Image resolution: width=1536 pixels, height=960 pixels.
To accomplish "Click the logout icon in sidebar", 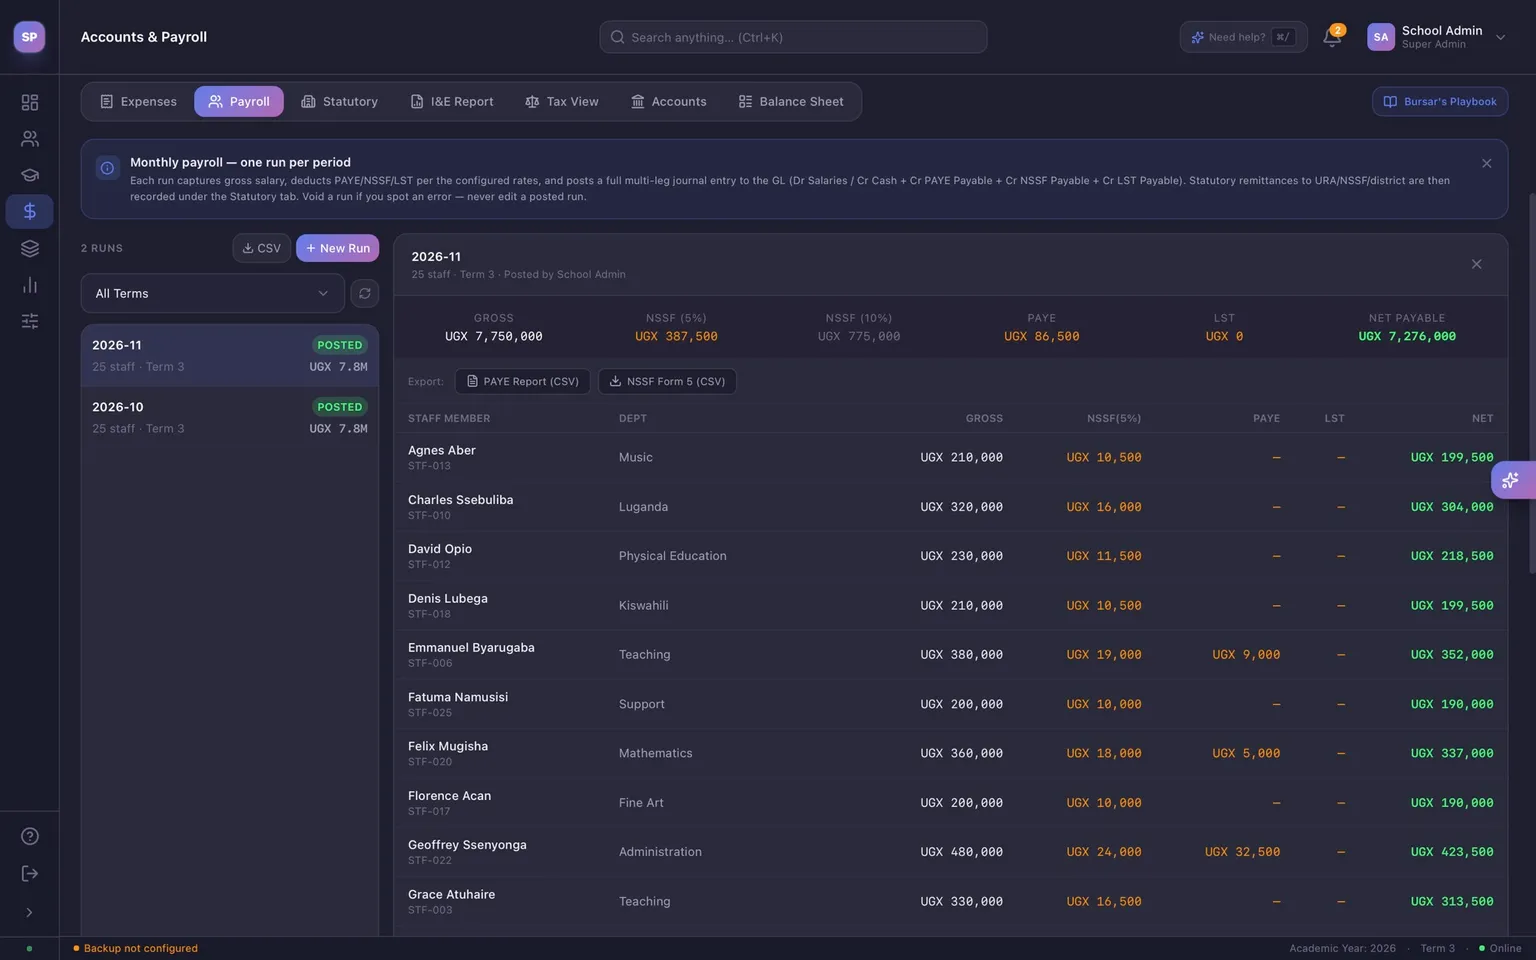I will [30, 873].
